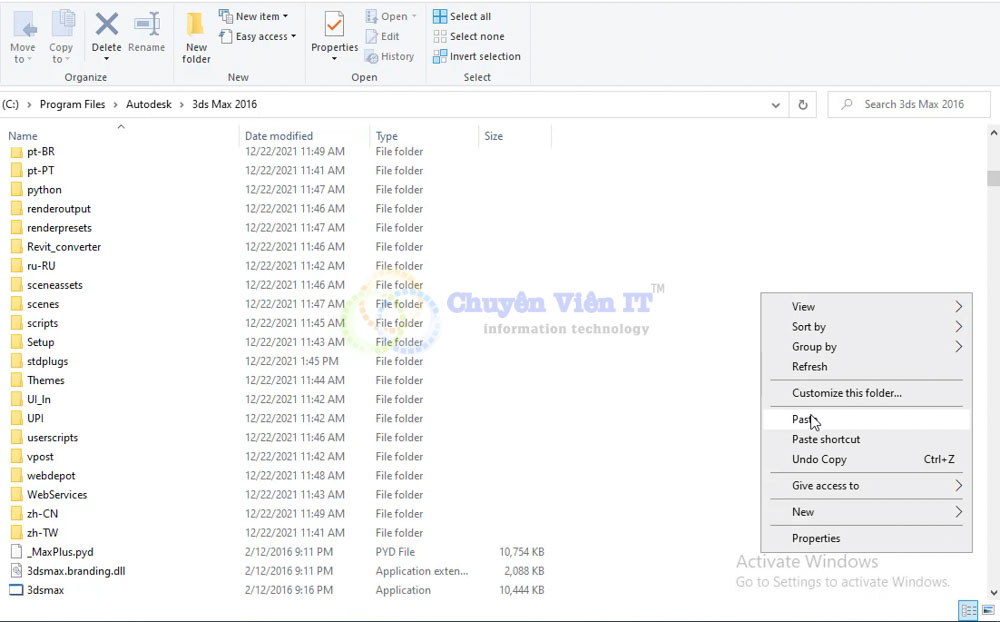Expand the Easy access dropdown
This screenshot has height=622, width=1000.
[258, 37]
